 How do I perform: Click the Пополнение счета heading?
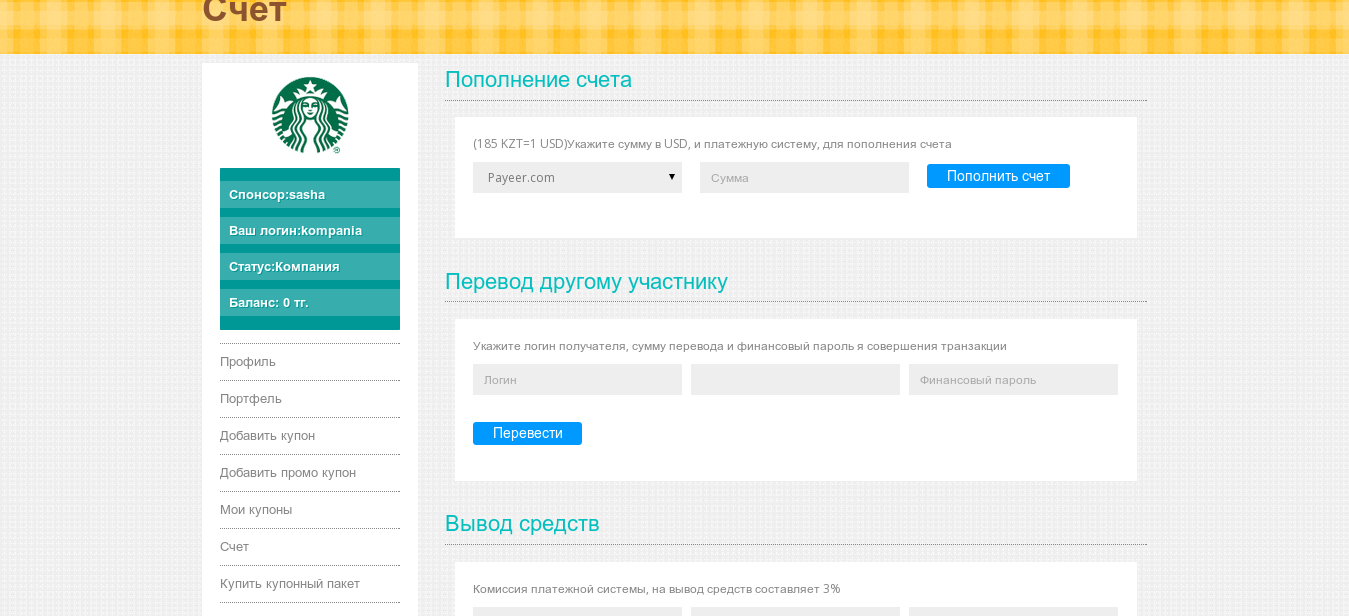[x=538, y=80]
